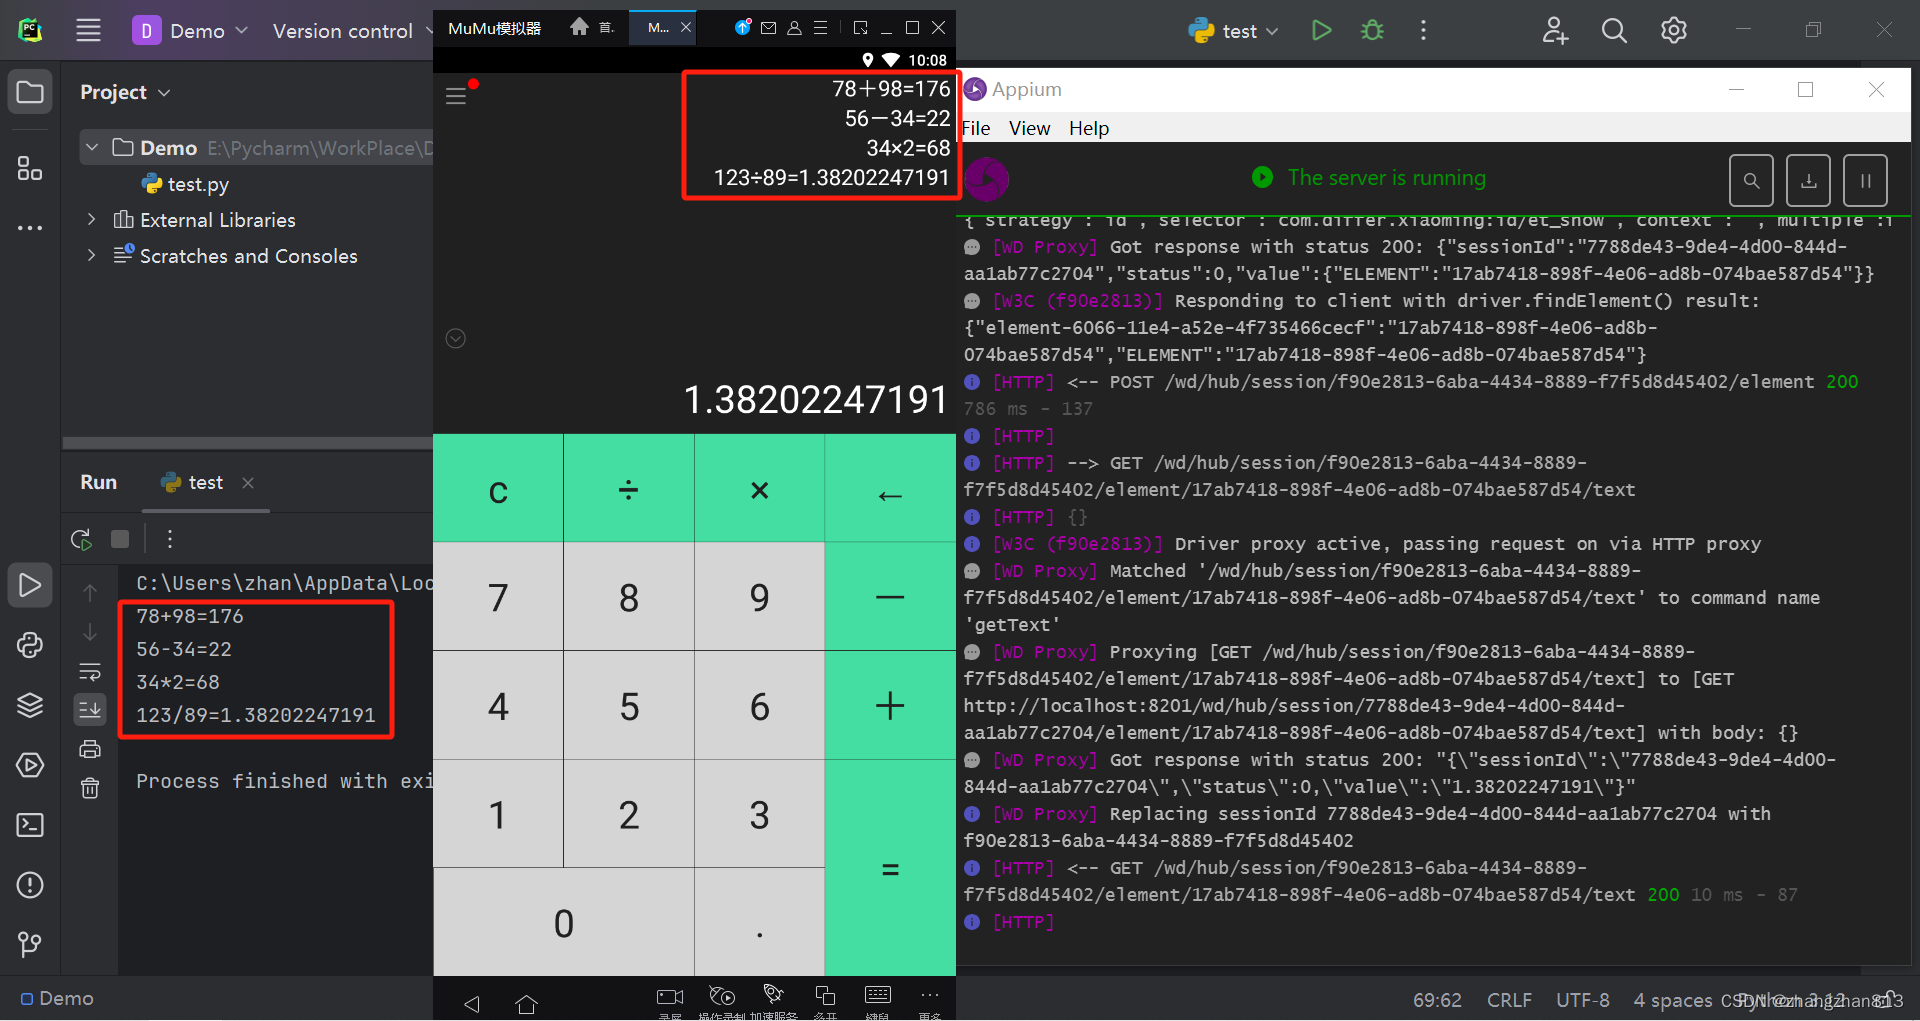Tap Android home button in MuMu
1920x1021 pixels.
point(527,1003)
